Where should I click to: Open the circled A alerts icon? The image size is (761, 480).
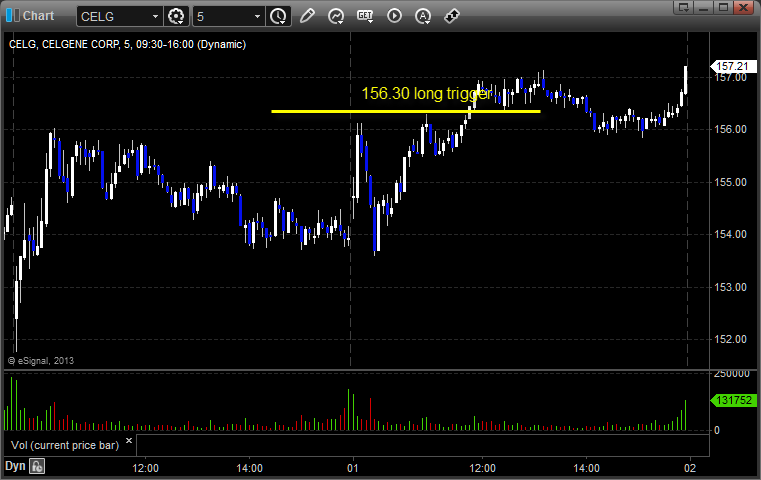tap(423, 16)
